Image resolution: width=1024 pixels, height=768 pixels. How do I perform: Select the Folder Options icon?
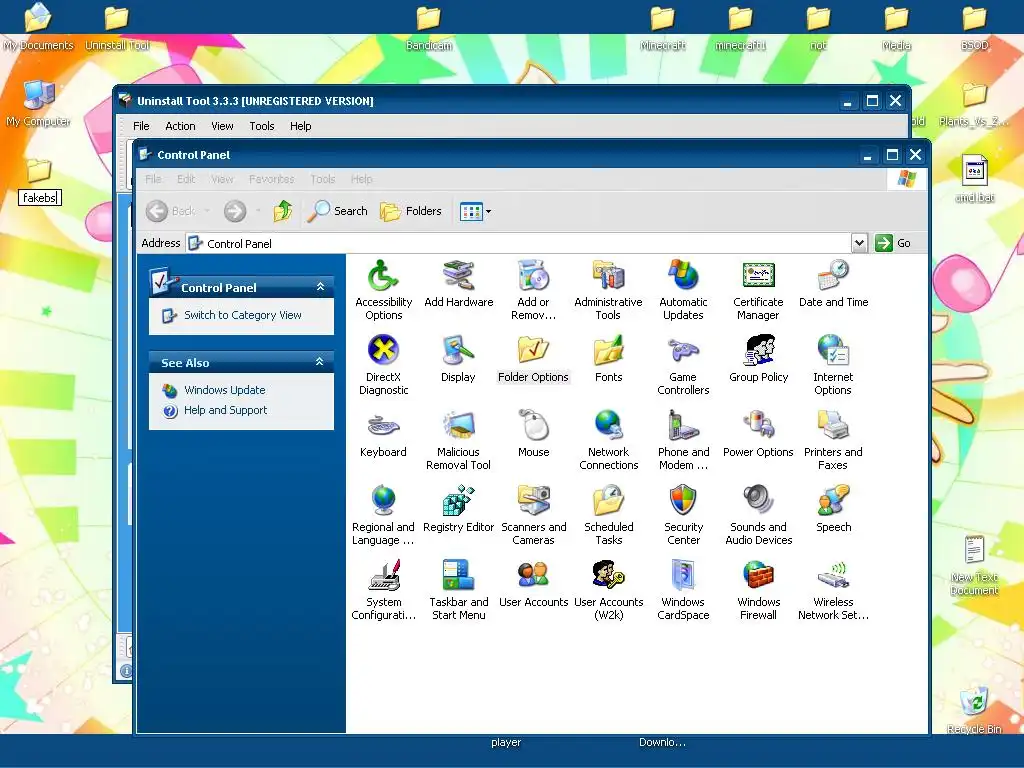533,359
